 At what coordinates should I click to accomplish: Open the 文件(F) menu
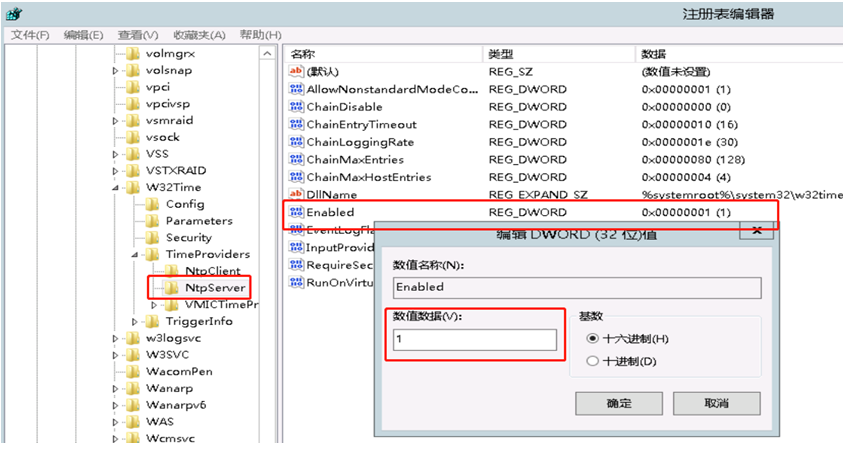[x=30, y=35]
